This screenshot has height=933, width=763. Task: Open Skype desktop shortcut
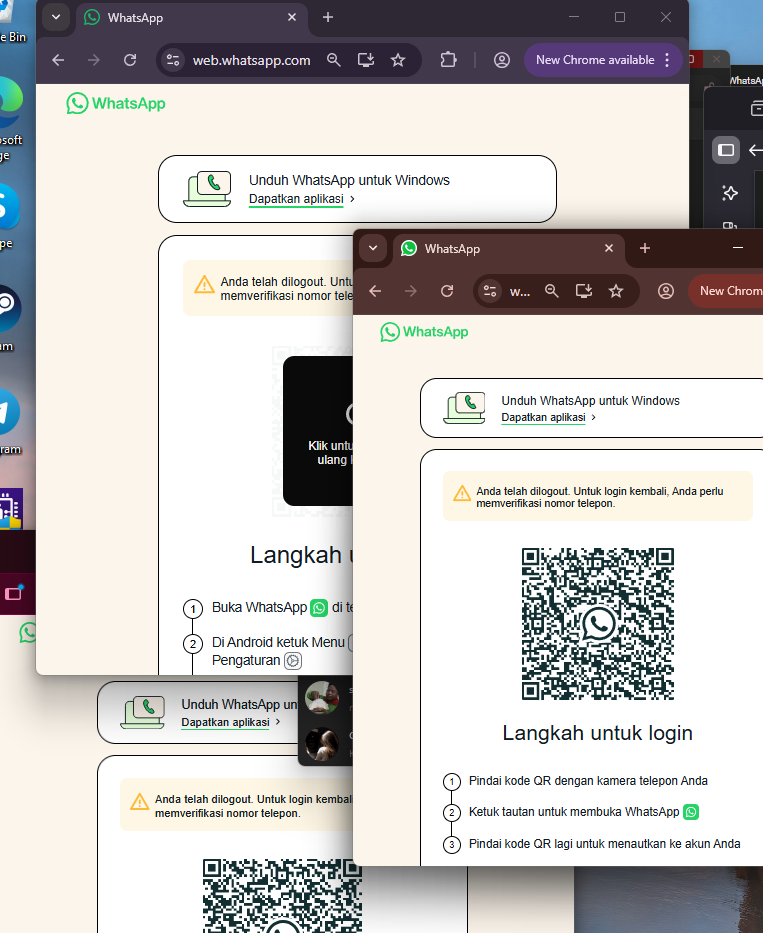coord(8,206)
